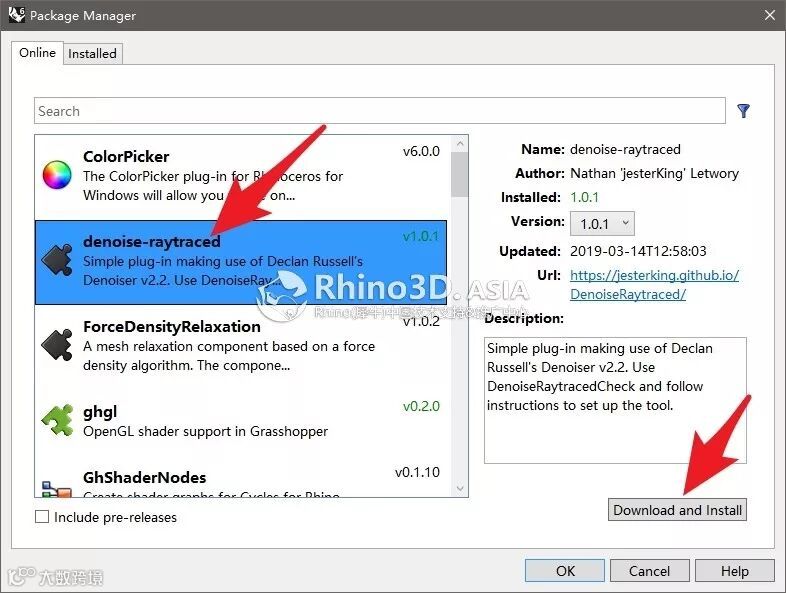786x593 pixels.
Task: Click the ColorPicker color wheel icon
Action: (x=57, y=175)
